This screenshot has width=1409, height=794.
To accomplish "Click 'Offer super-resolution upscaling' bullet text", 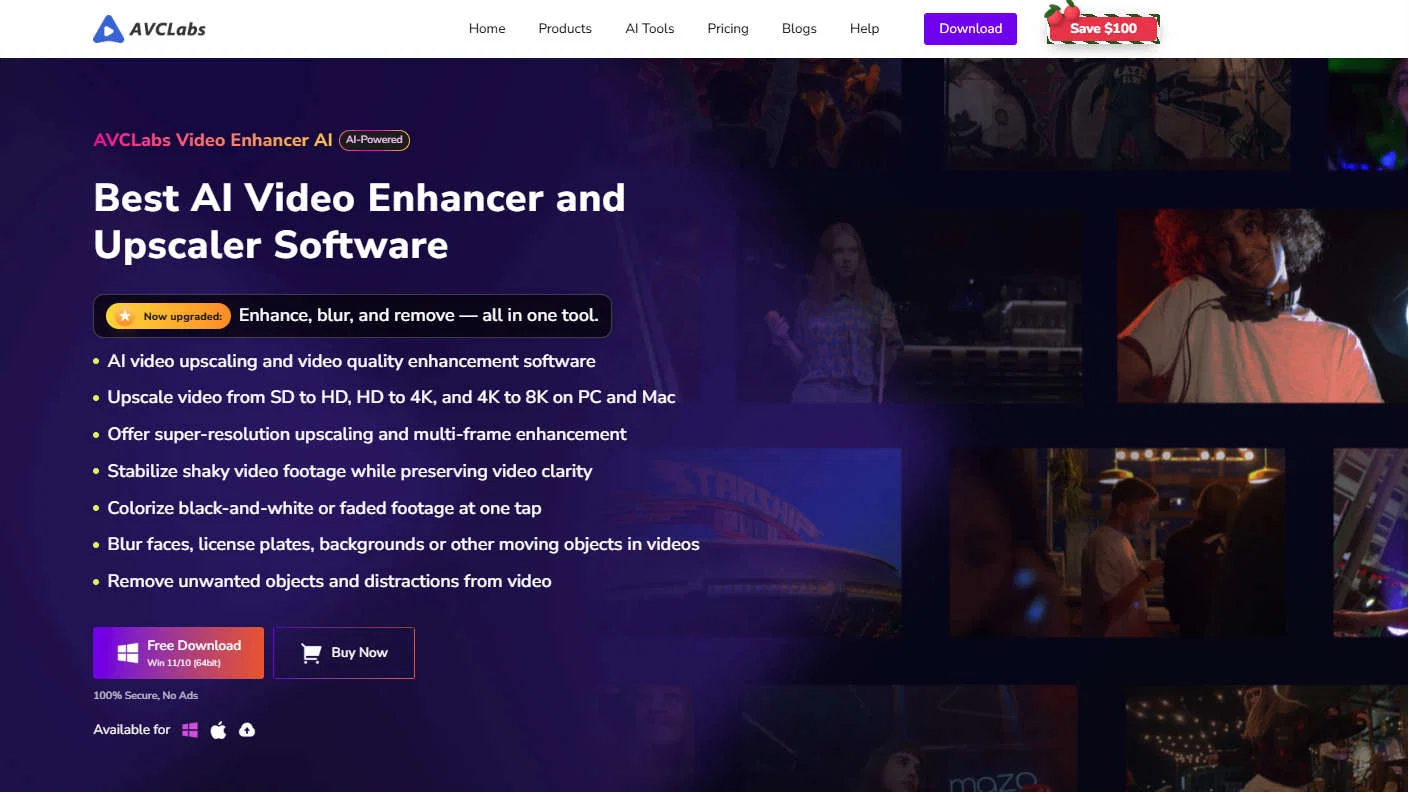I will [x=367, y=434].
